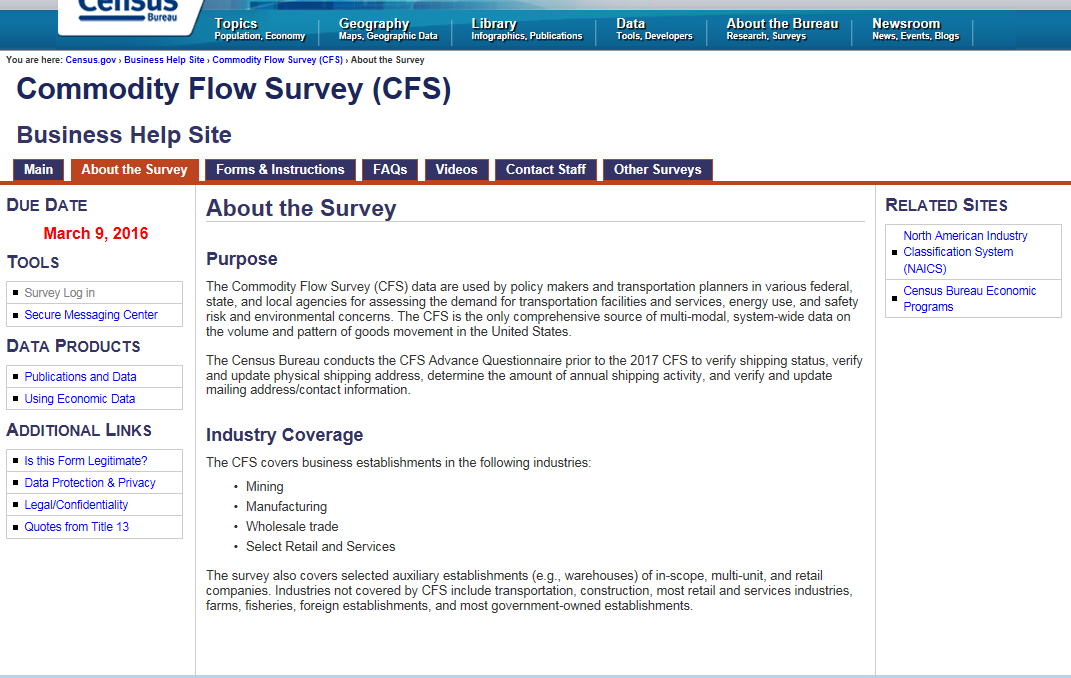
Task: Open Census Bureau Economic Programs link
Action: [x=969, y=299]
